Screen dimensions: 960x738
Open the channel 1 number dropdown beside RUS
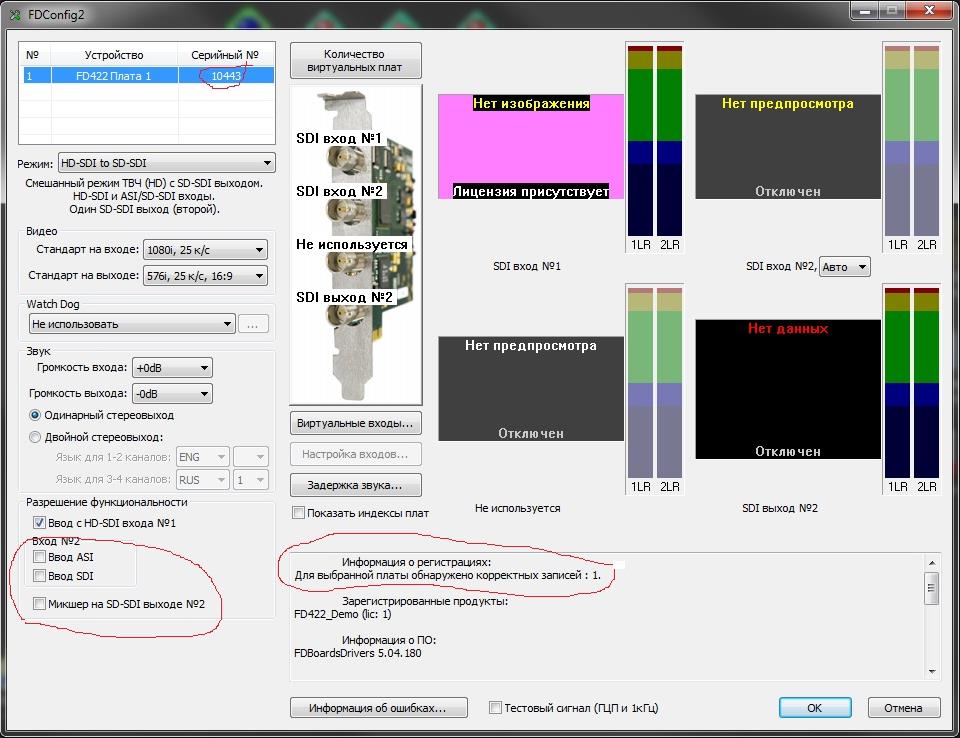251,480
